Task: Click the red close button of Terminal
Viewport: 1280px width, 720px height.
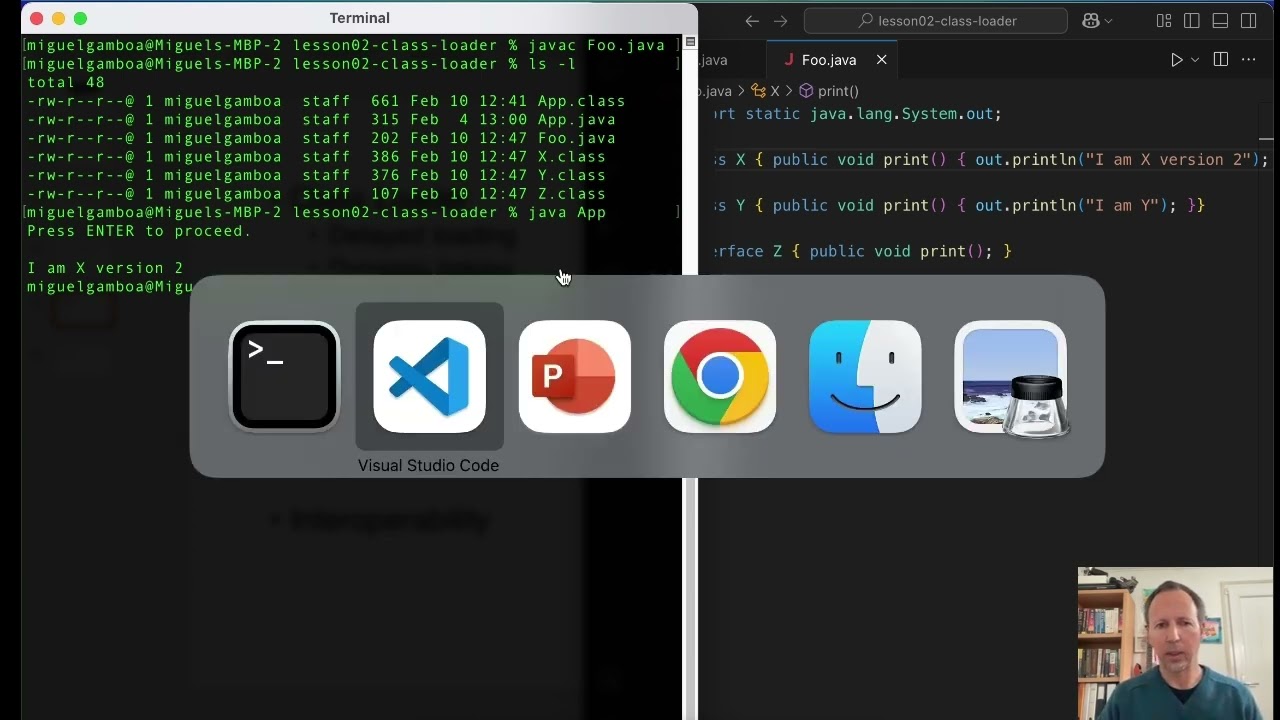Action: [37, 18]
